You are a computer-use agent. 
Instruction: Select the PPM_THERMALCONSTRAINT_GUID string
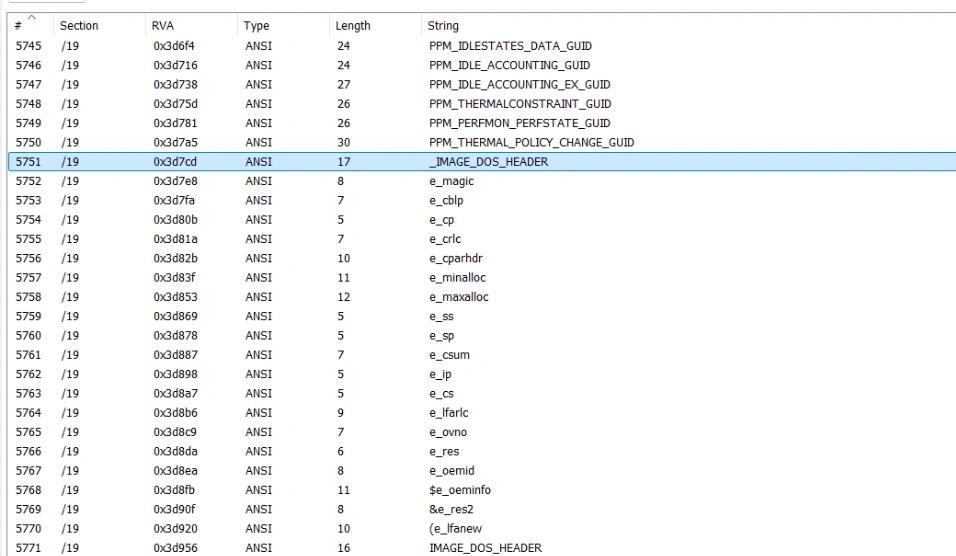(520, 104)
